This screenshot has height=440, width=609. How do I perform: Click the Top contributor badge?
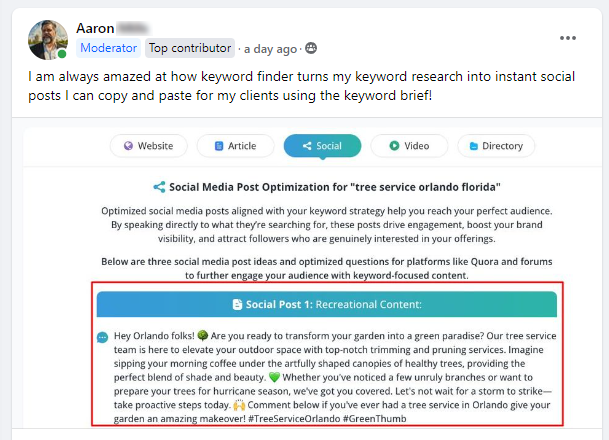point(190,48)
